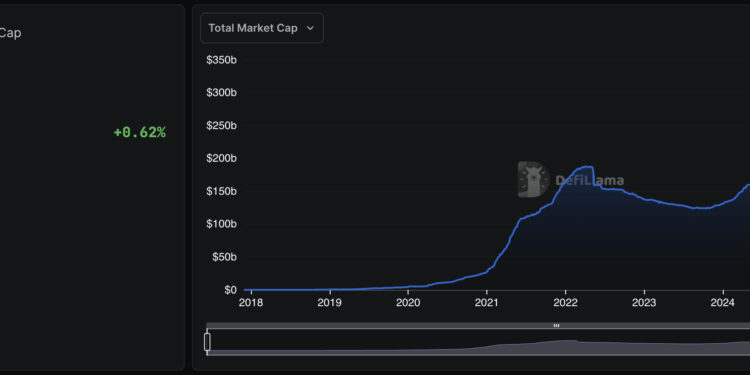Click the $150b axis label
Viewport: 750px width, 375px height.
point(221,191)
